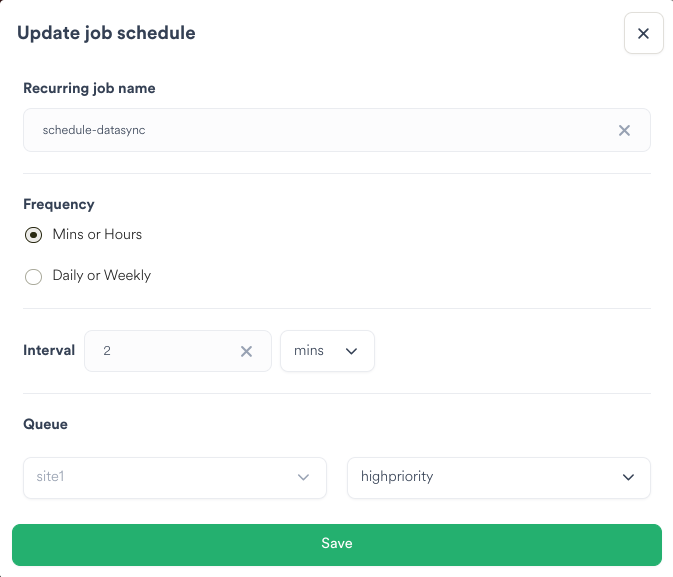Click the chevron arrow in site1 field
The width and height of the screenshot is (673, 577).
(x=304, y=478)
